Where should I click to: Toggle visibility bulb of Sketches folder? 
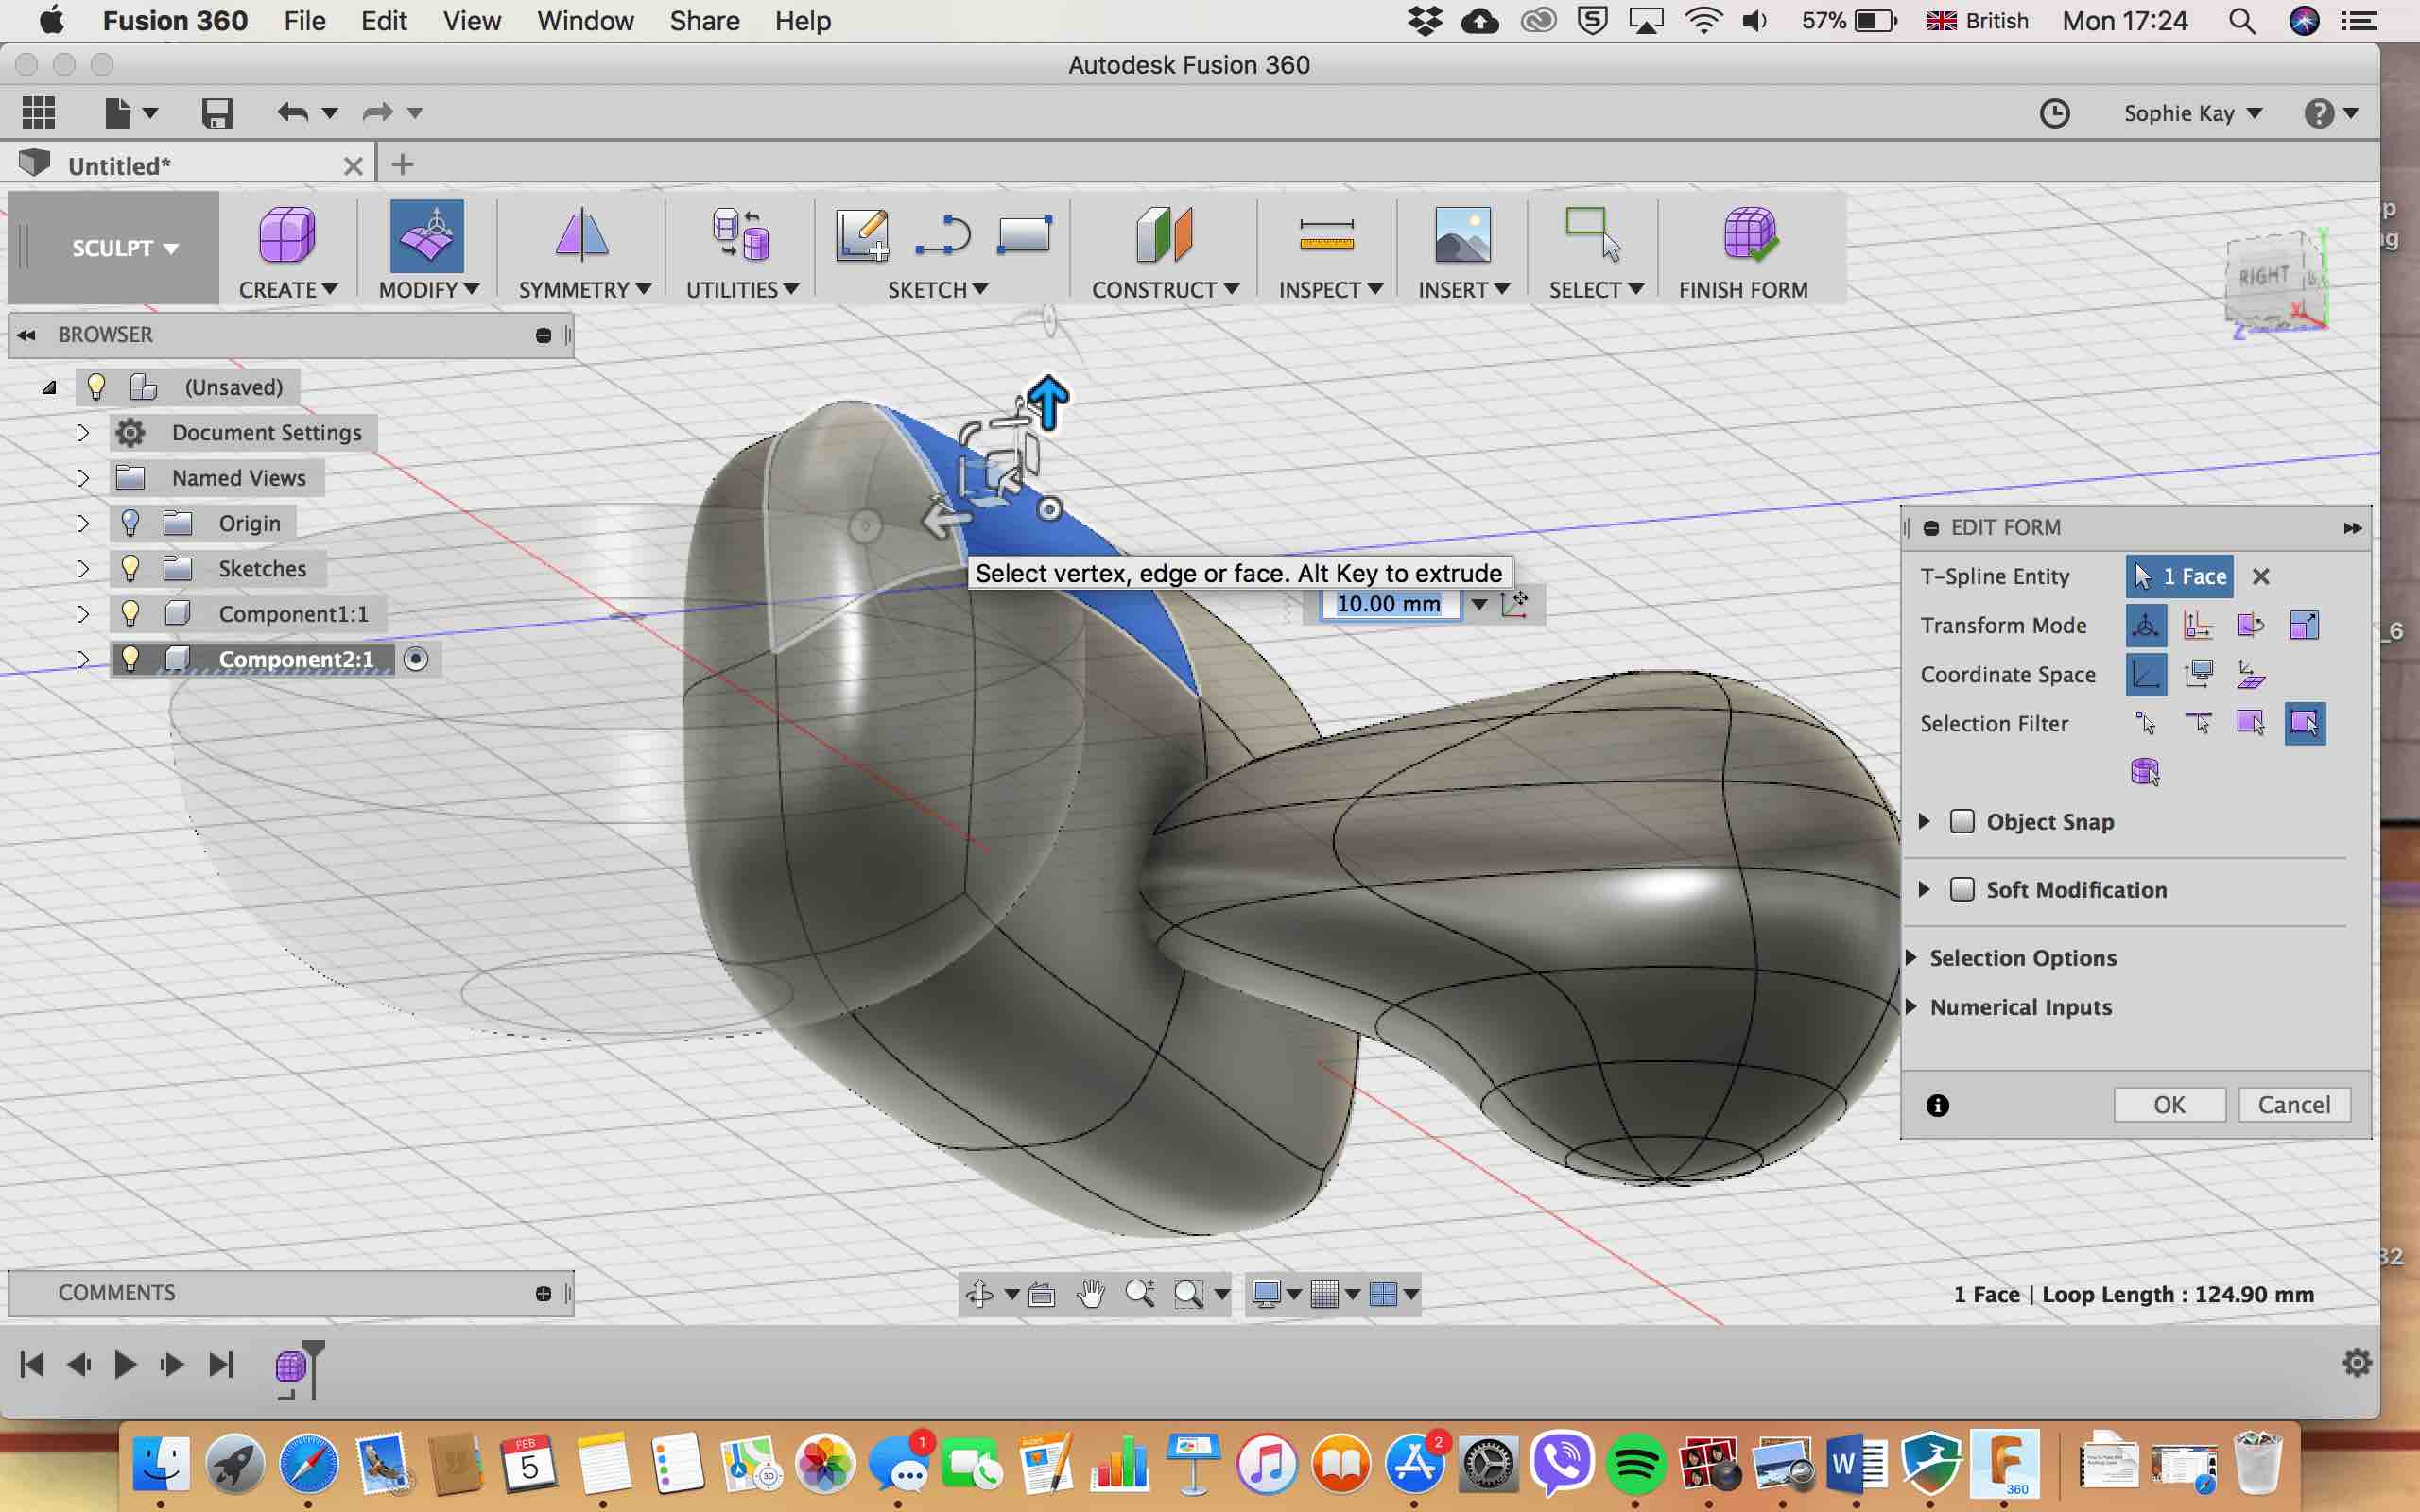click(130, 568)
